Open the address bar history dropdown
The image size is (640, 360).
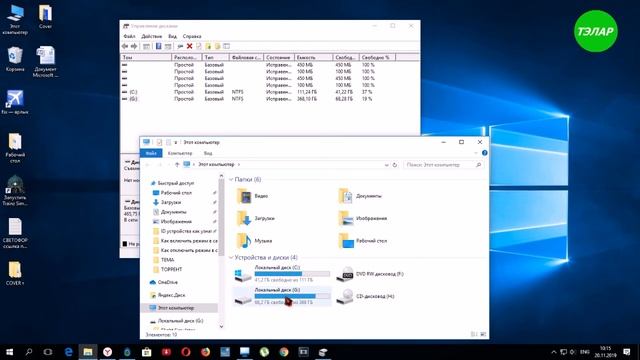pos(386,165)
